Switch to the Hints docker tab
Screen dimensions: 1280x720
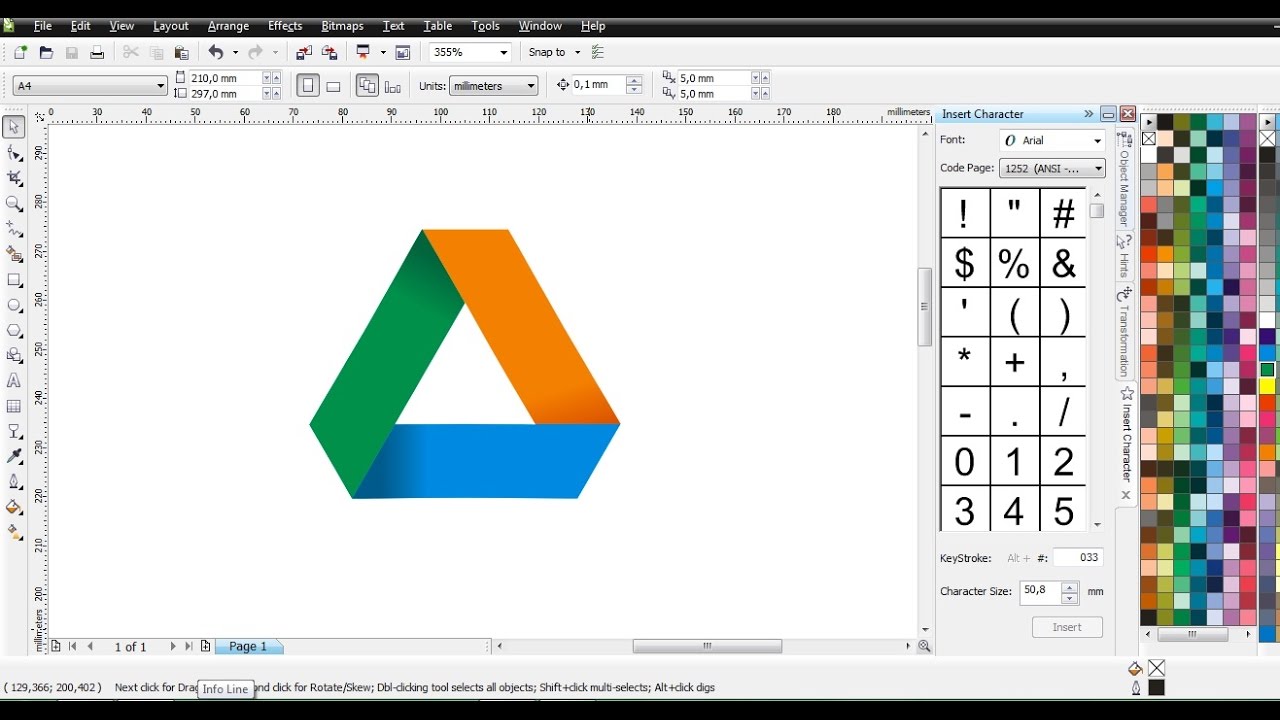(x=1125, y=257)
